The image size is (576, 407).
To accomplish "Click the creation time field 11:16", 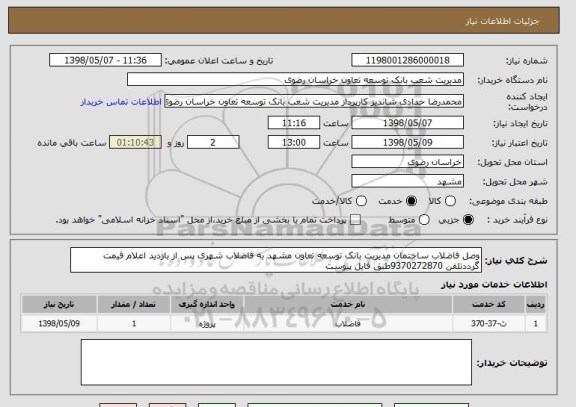I will [294, 123].
